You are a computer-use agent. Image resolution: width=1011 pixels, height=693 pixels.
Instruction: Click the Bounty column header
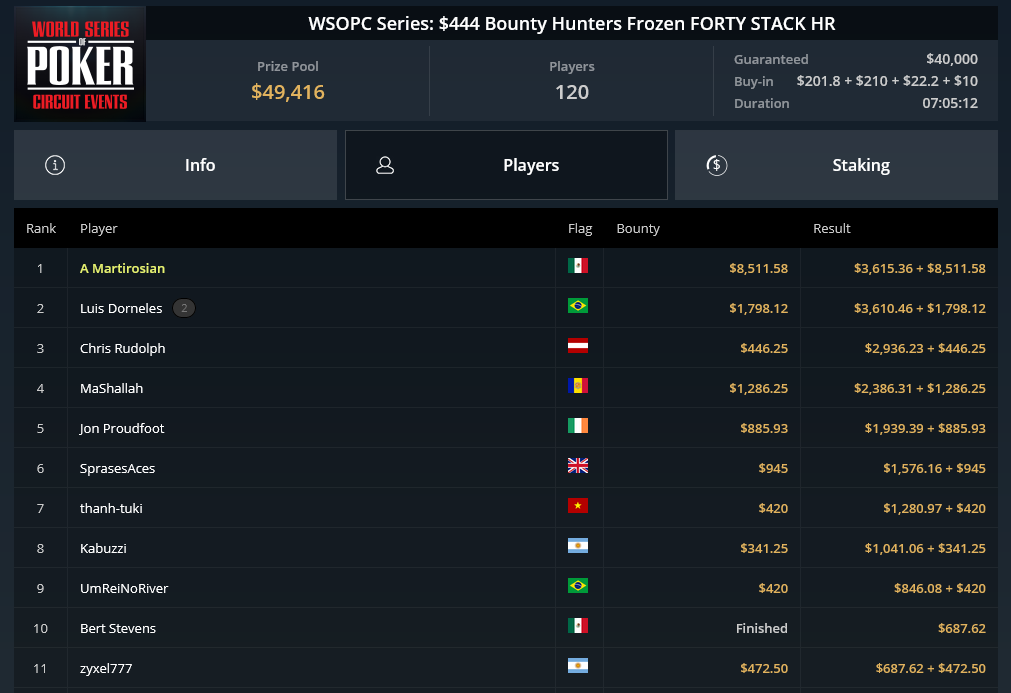638,228
